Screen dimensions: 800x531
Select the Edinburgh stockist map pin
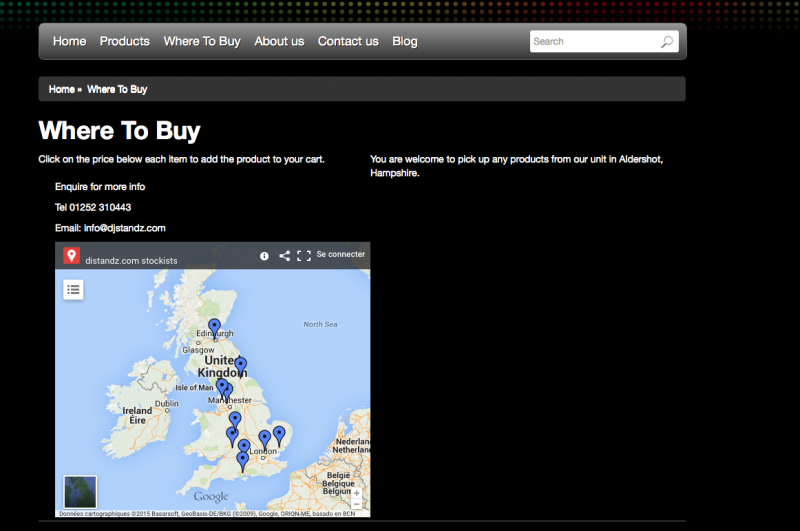click(x=214, y=326)
